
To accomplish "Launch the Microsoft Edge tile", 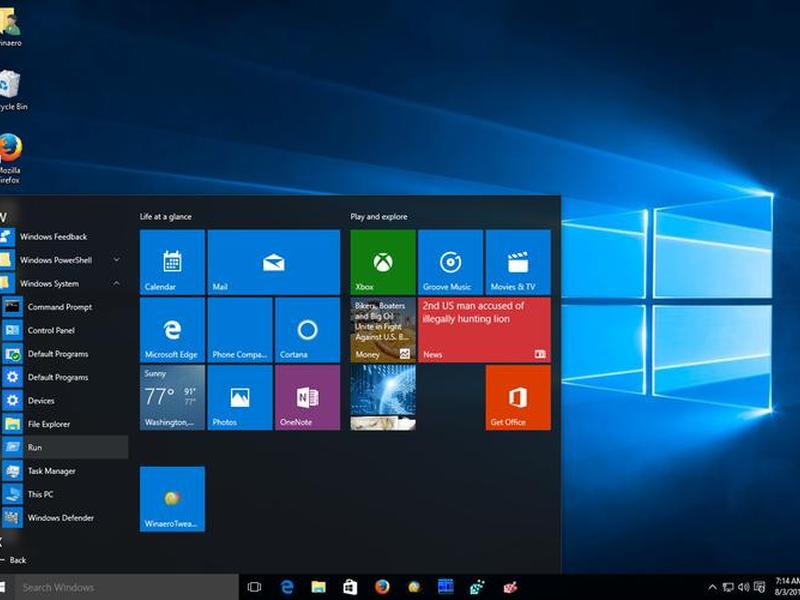I will [172, 330].
